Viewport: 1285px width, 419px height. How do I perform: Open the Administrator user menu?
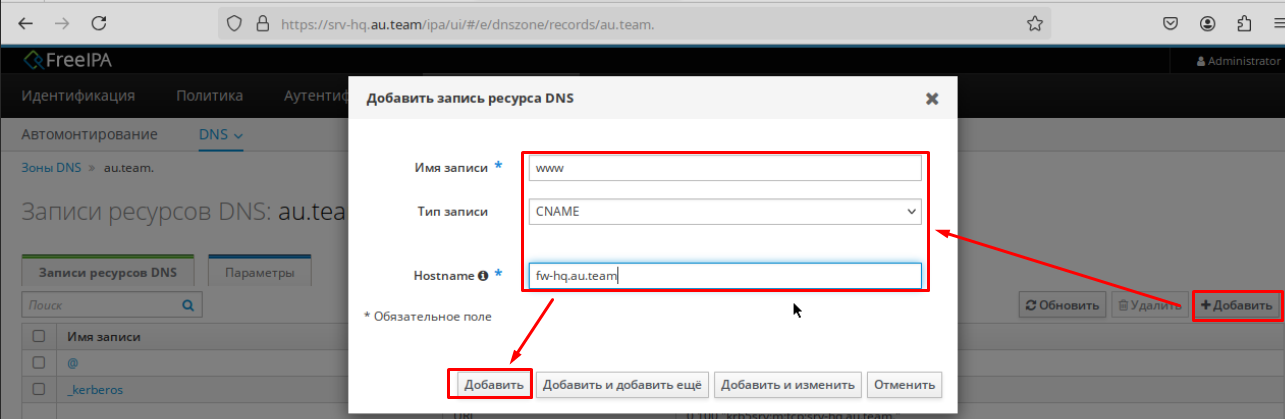tap(1238, 61)
